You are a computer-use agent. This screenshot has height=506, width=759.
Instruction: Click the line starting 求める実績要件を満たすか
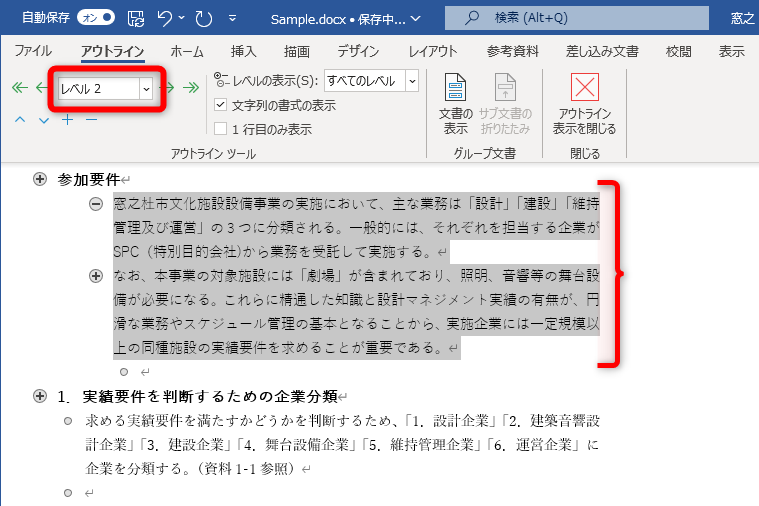click(x=342, y=421)
